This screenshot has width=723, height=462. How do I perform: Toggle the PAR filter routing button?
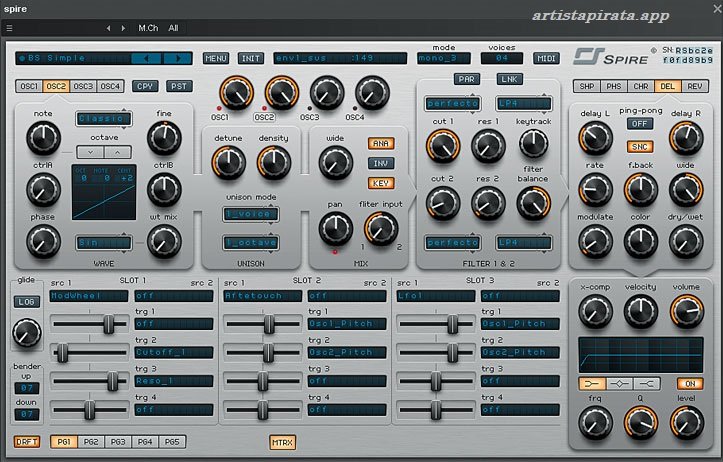466,79
